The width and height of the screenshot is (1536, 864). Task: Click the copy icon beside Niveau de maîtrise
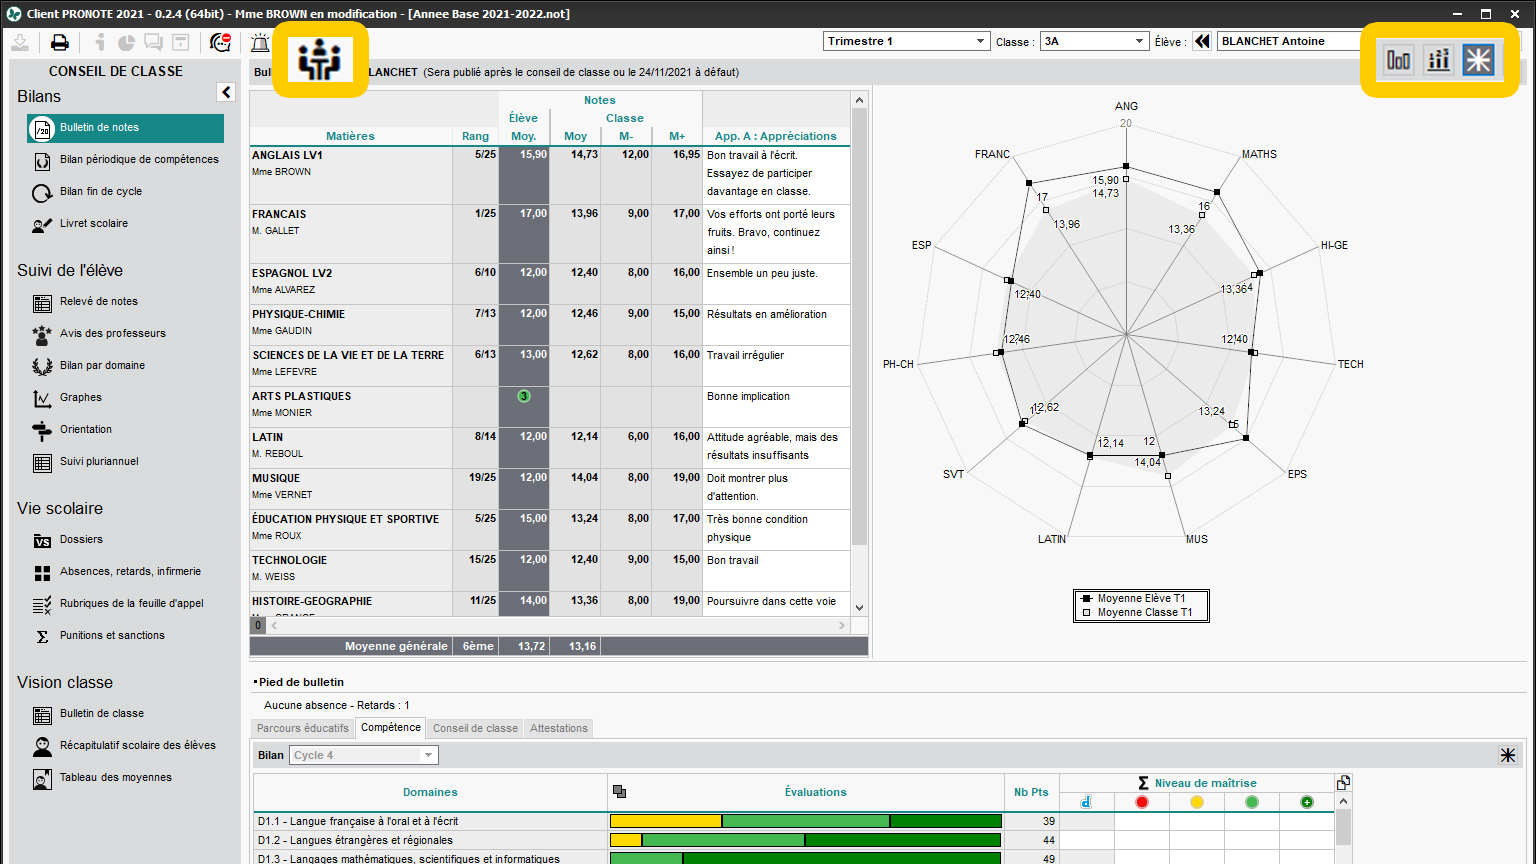point(1343,782)
